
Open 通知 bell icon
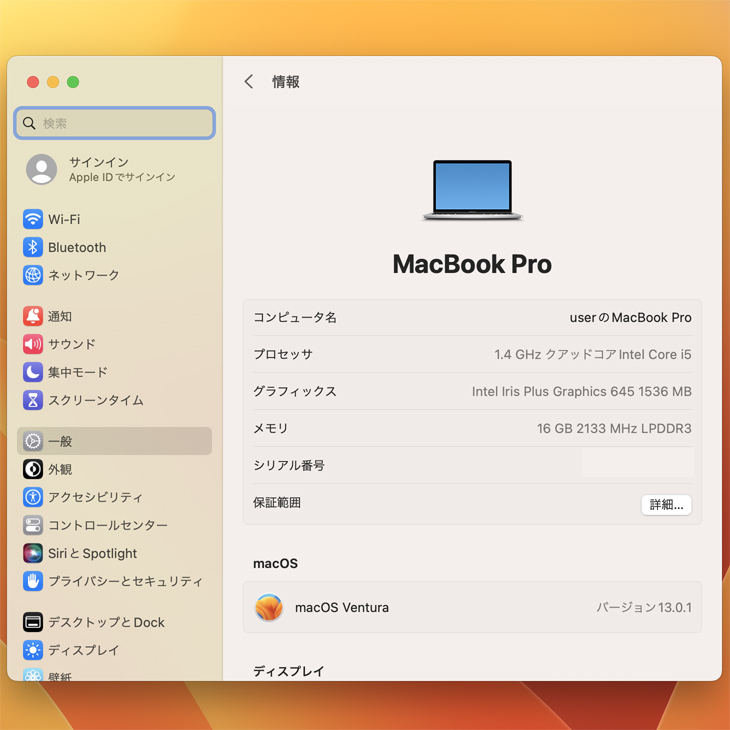(33, 316)
